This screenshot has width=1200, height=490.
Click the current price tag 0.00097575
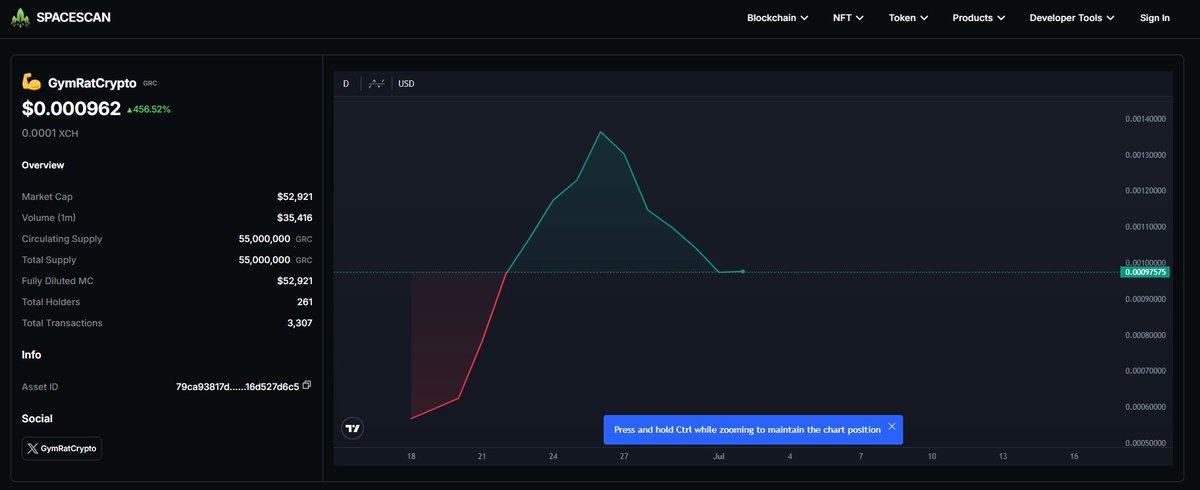click(x=1145, y=272)
